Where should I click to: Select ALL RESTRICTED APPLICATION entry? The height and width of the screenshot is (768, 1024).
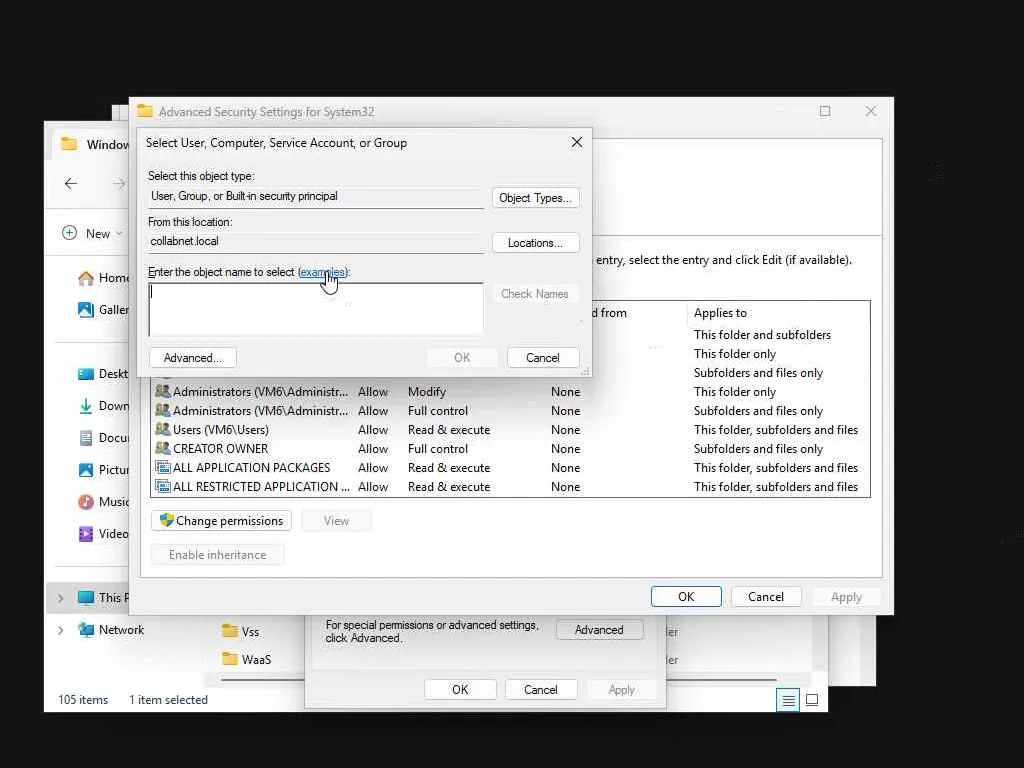pyautogui.click(x=510, y=487)
